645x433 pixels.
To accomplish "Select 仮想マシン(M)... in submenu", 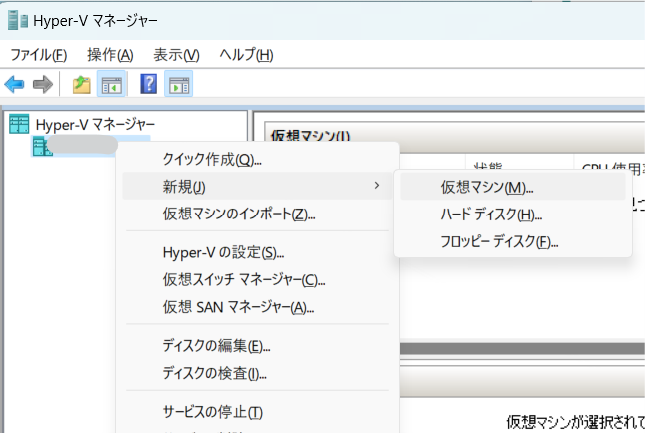I will [x=513, y=187].
